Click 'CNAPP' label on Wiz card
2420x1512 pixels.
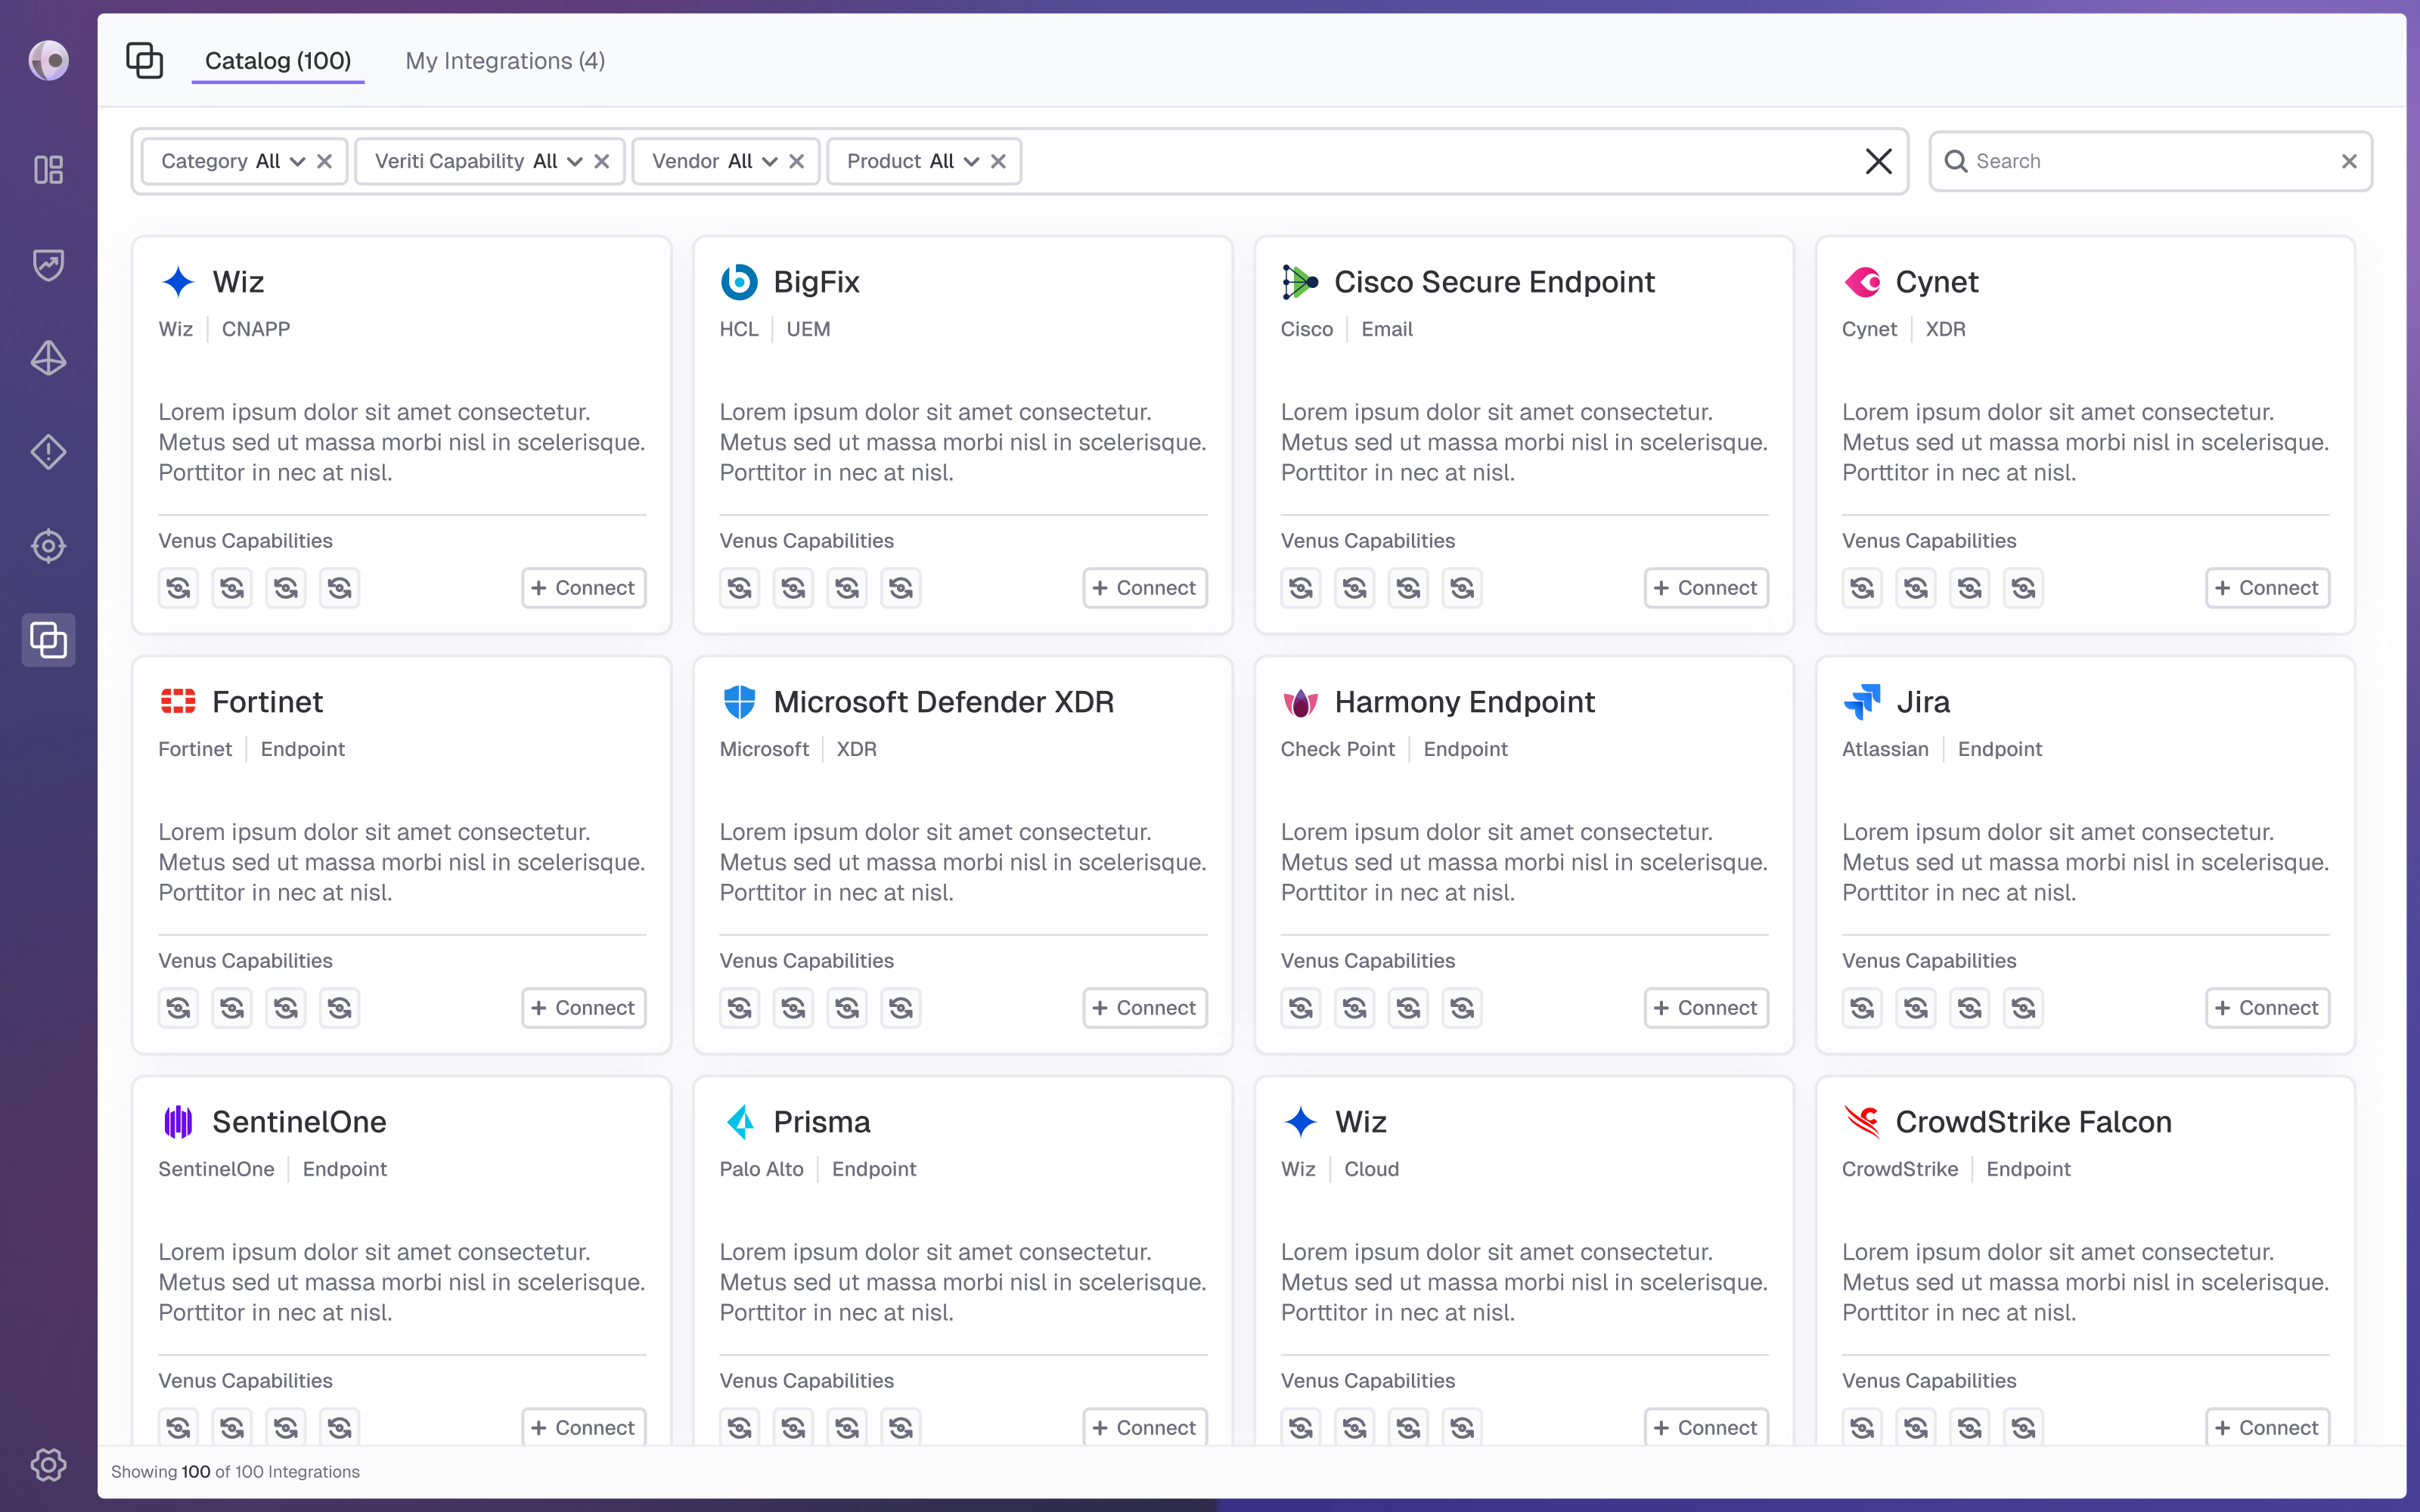256,329
